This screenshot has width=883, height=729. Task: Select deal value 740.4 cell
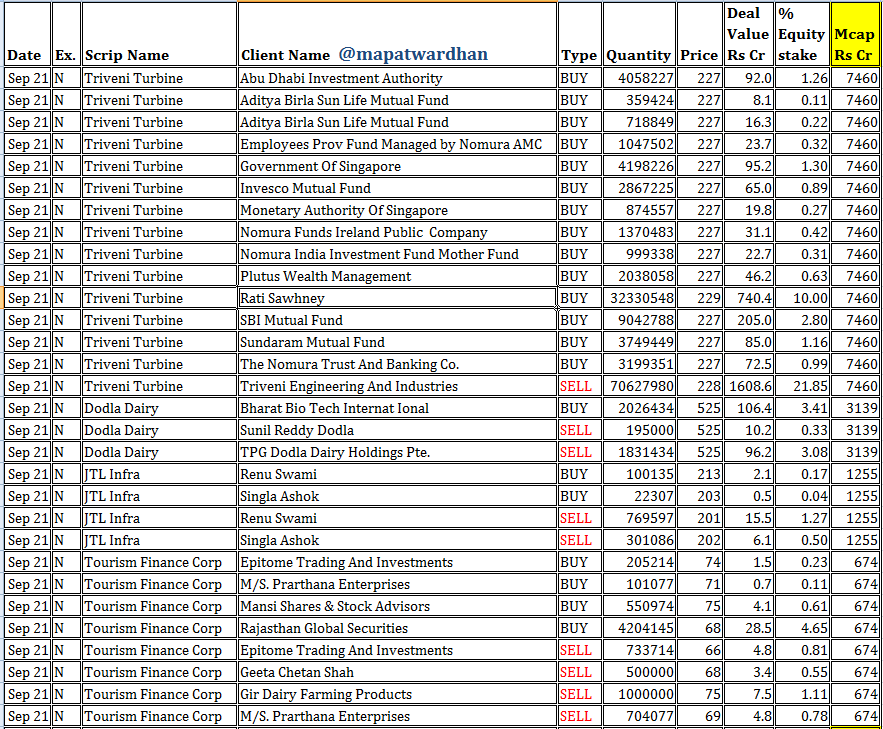[x=748, y=298]
